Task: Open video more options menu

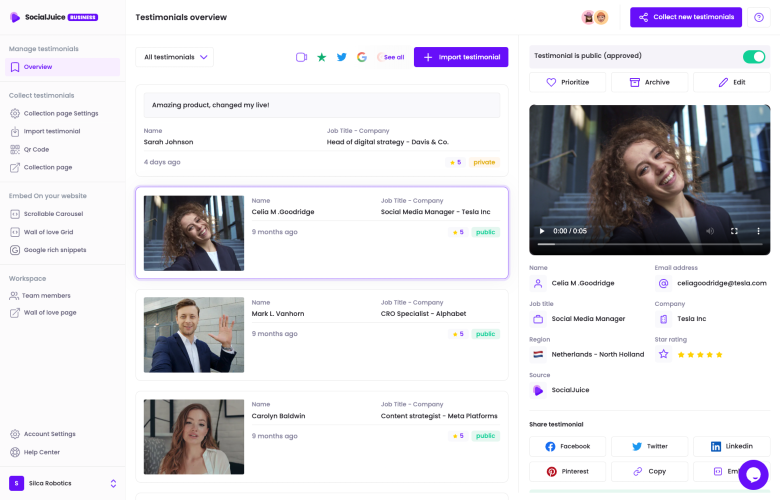Action: click(758, 231)
